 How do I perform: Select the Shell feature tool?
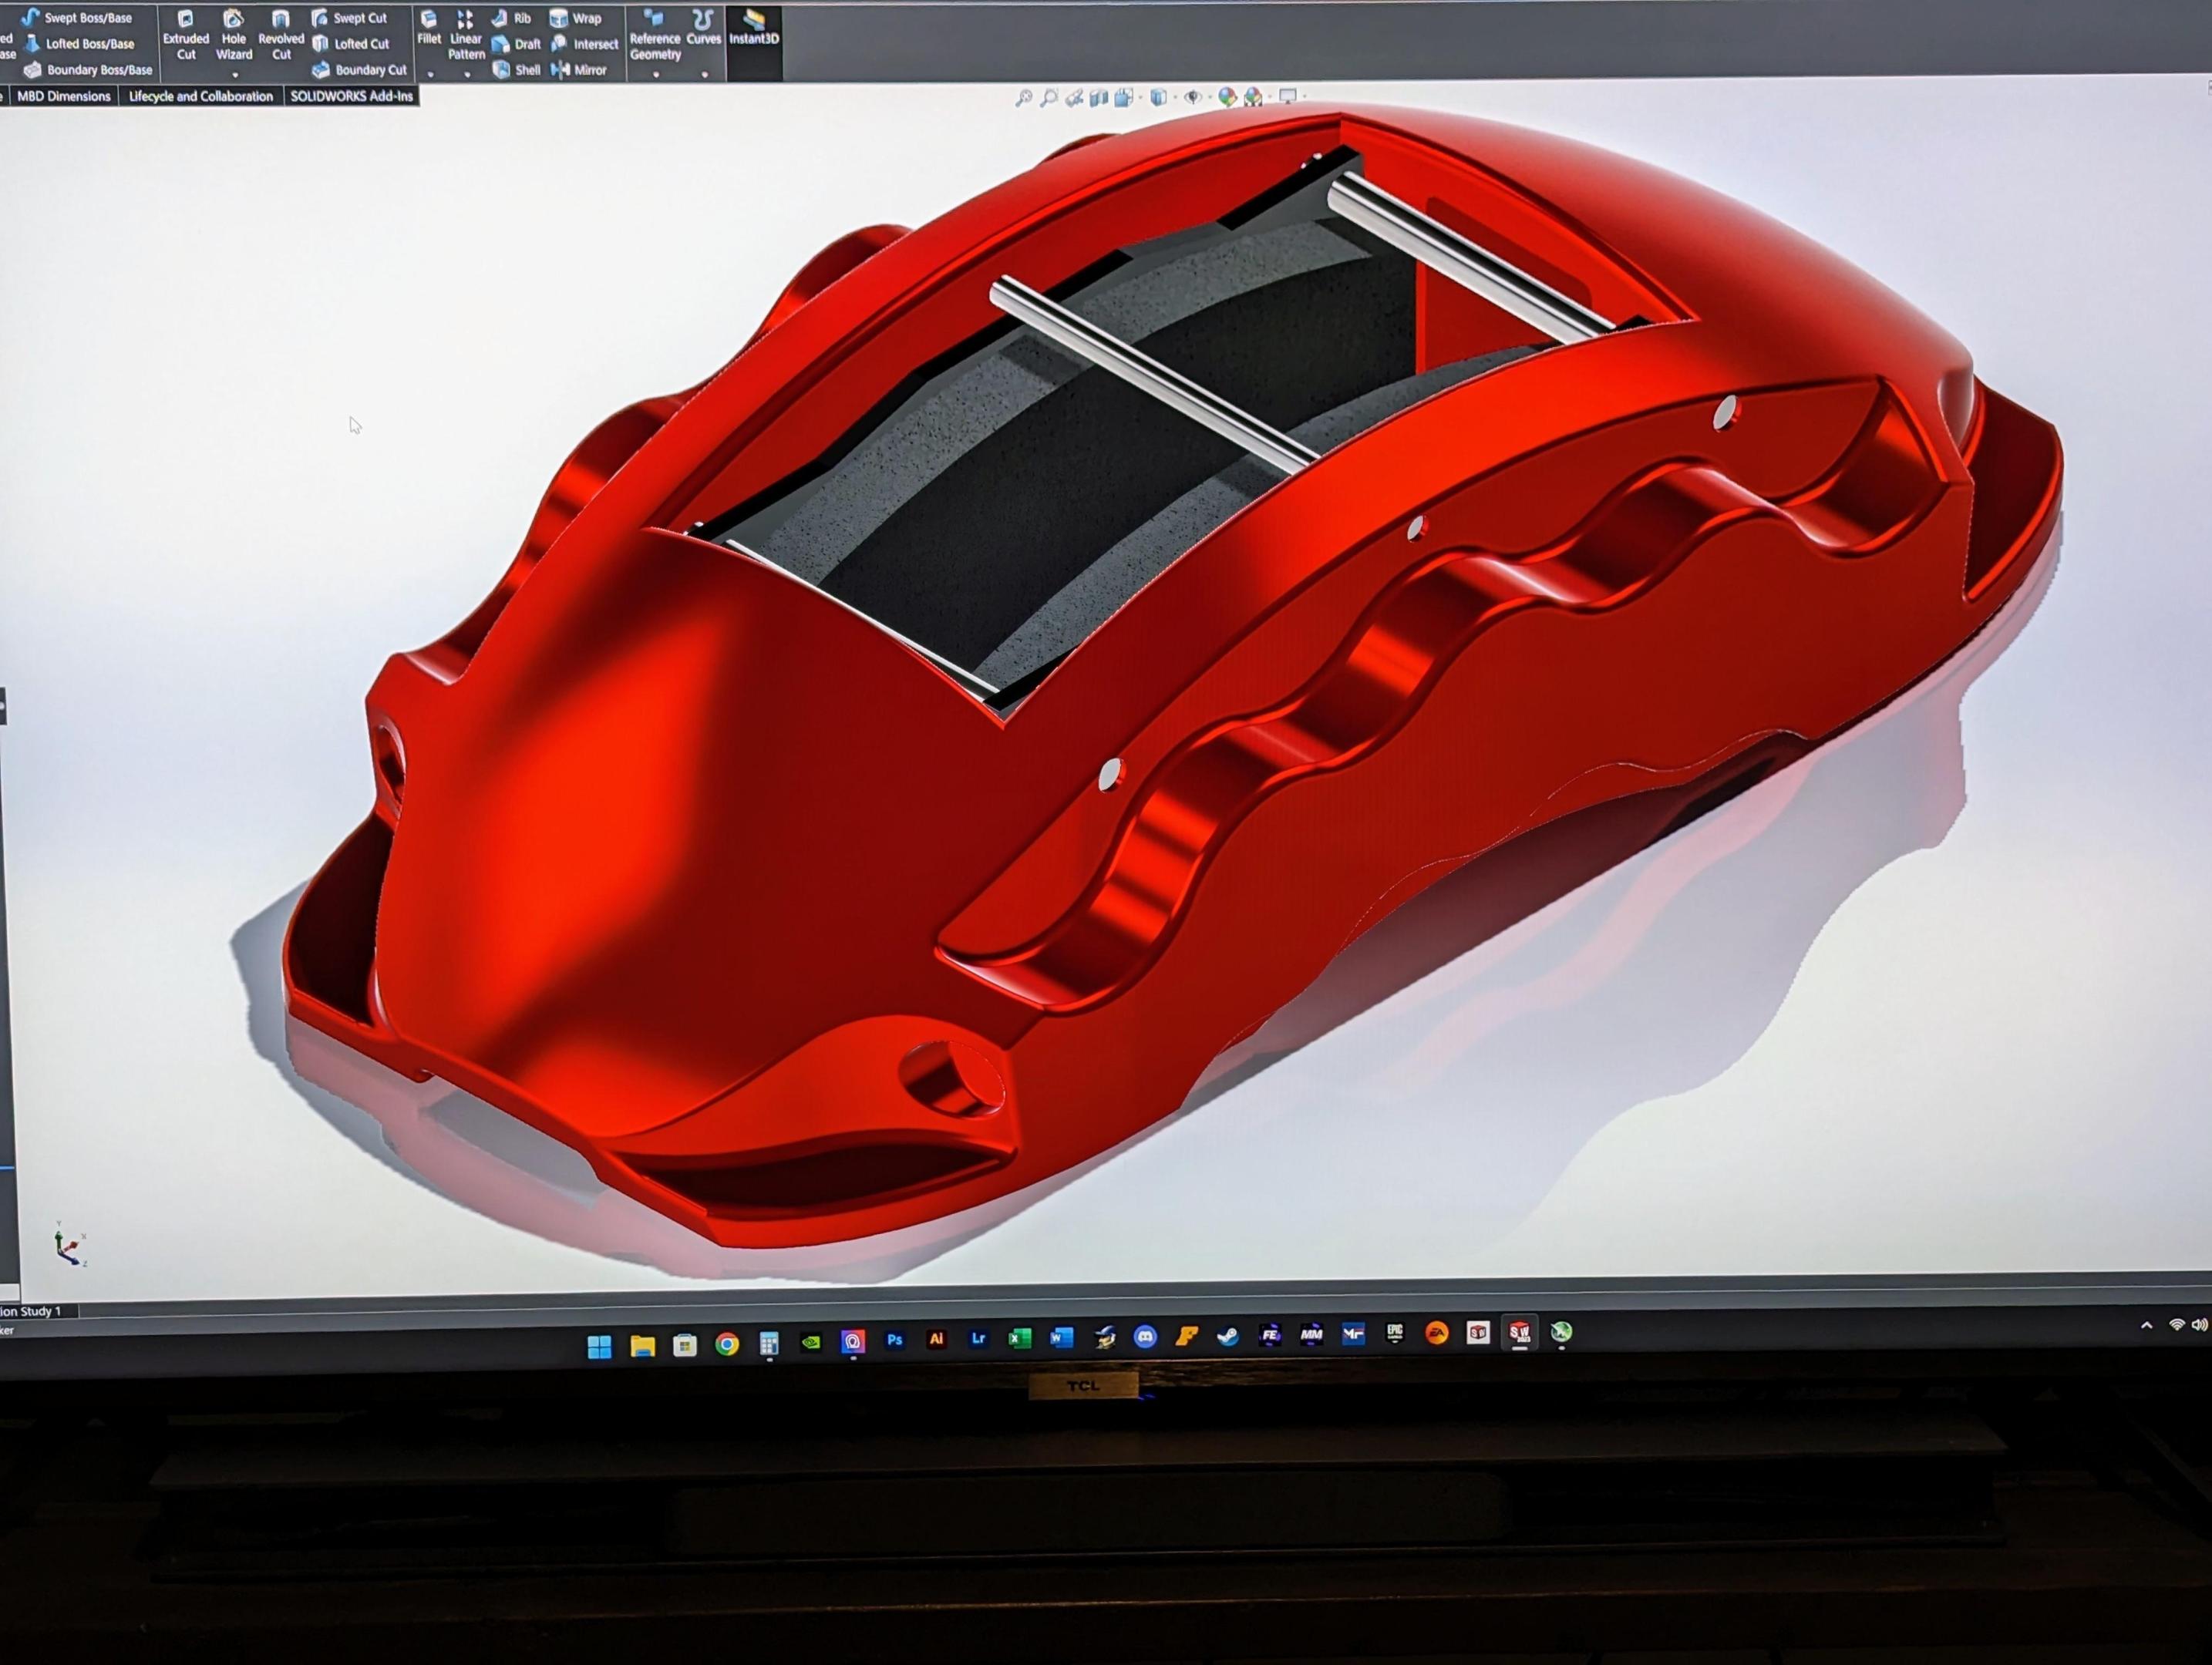(516, 70)
